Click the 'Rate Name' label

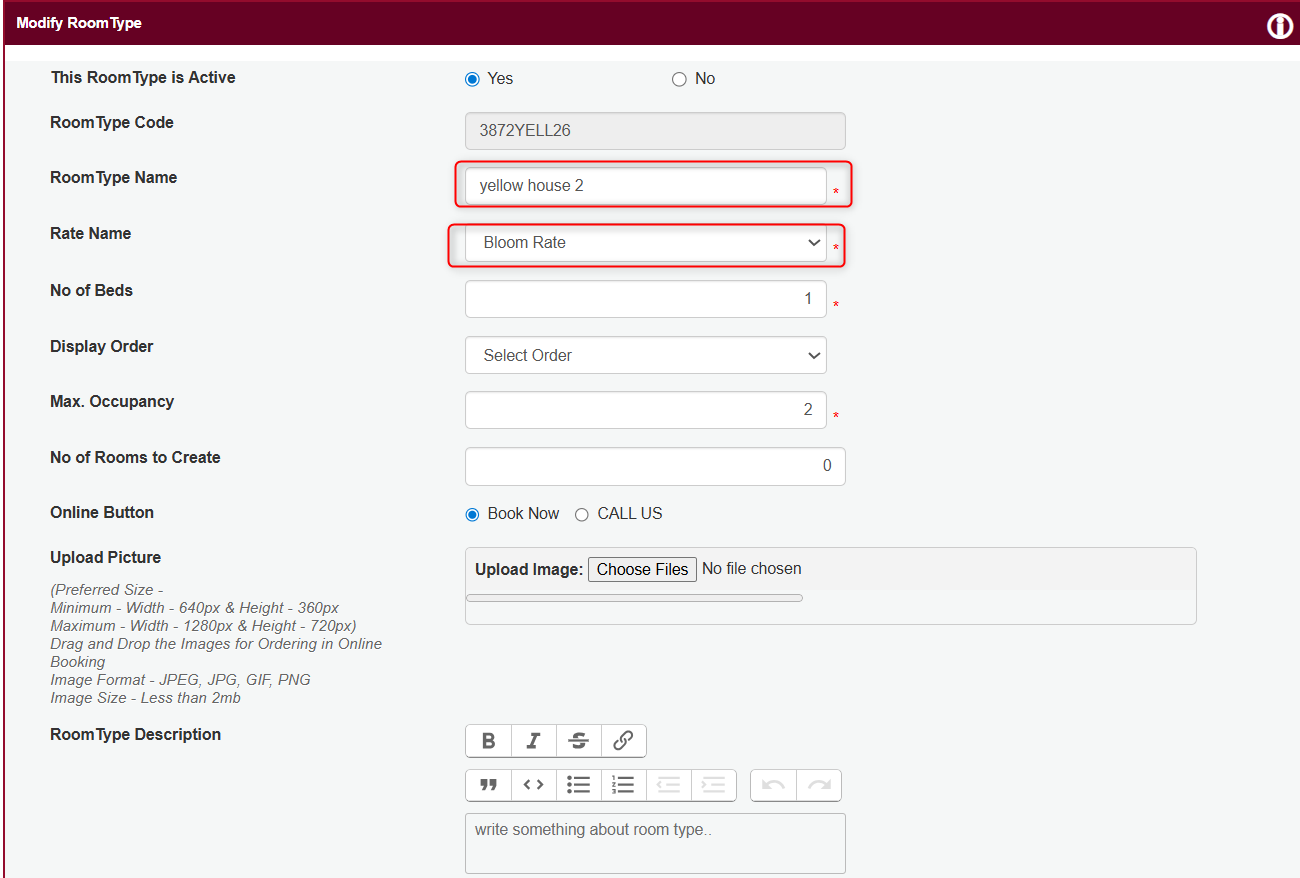tap(90, 234)
